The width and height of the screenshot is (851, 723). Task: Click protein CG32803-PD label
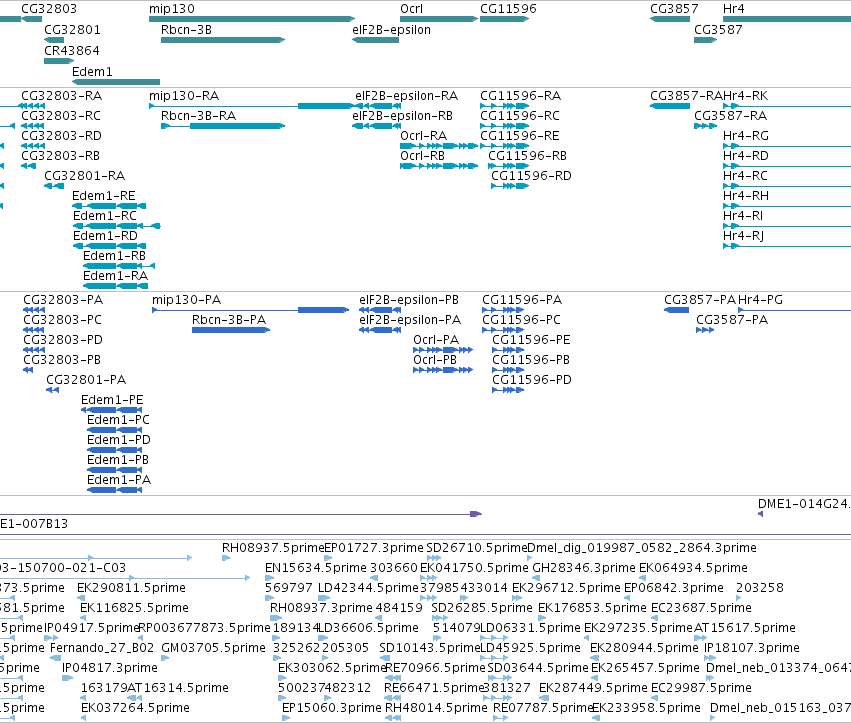coord(63,340)
